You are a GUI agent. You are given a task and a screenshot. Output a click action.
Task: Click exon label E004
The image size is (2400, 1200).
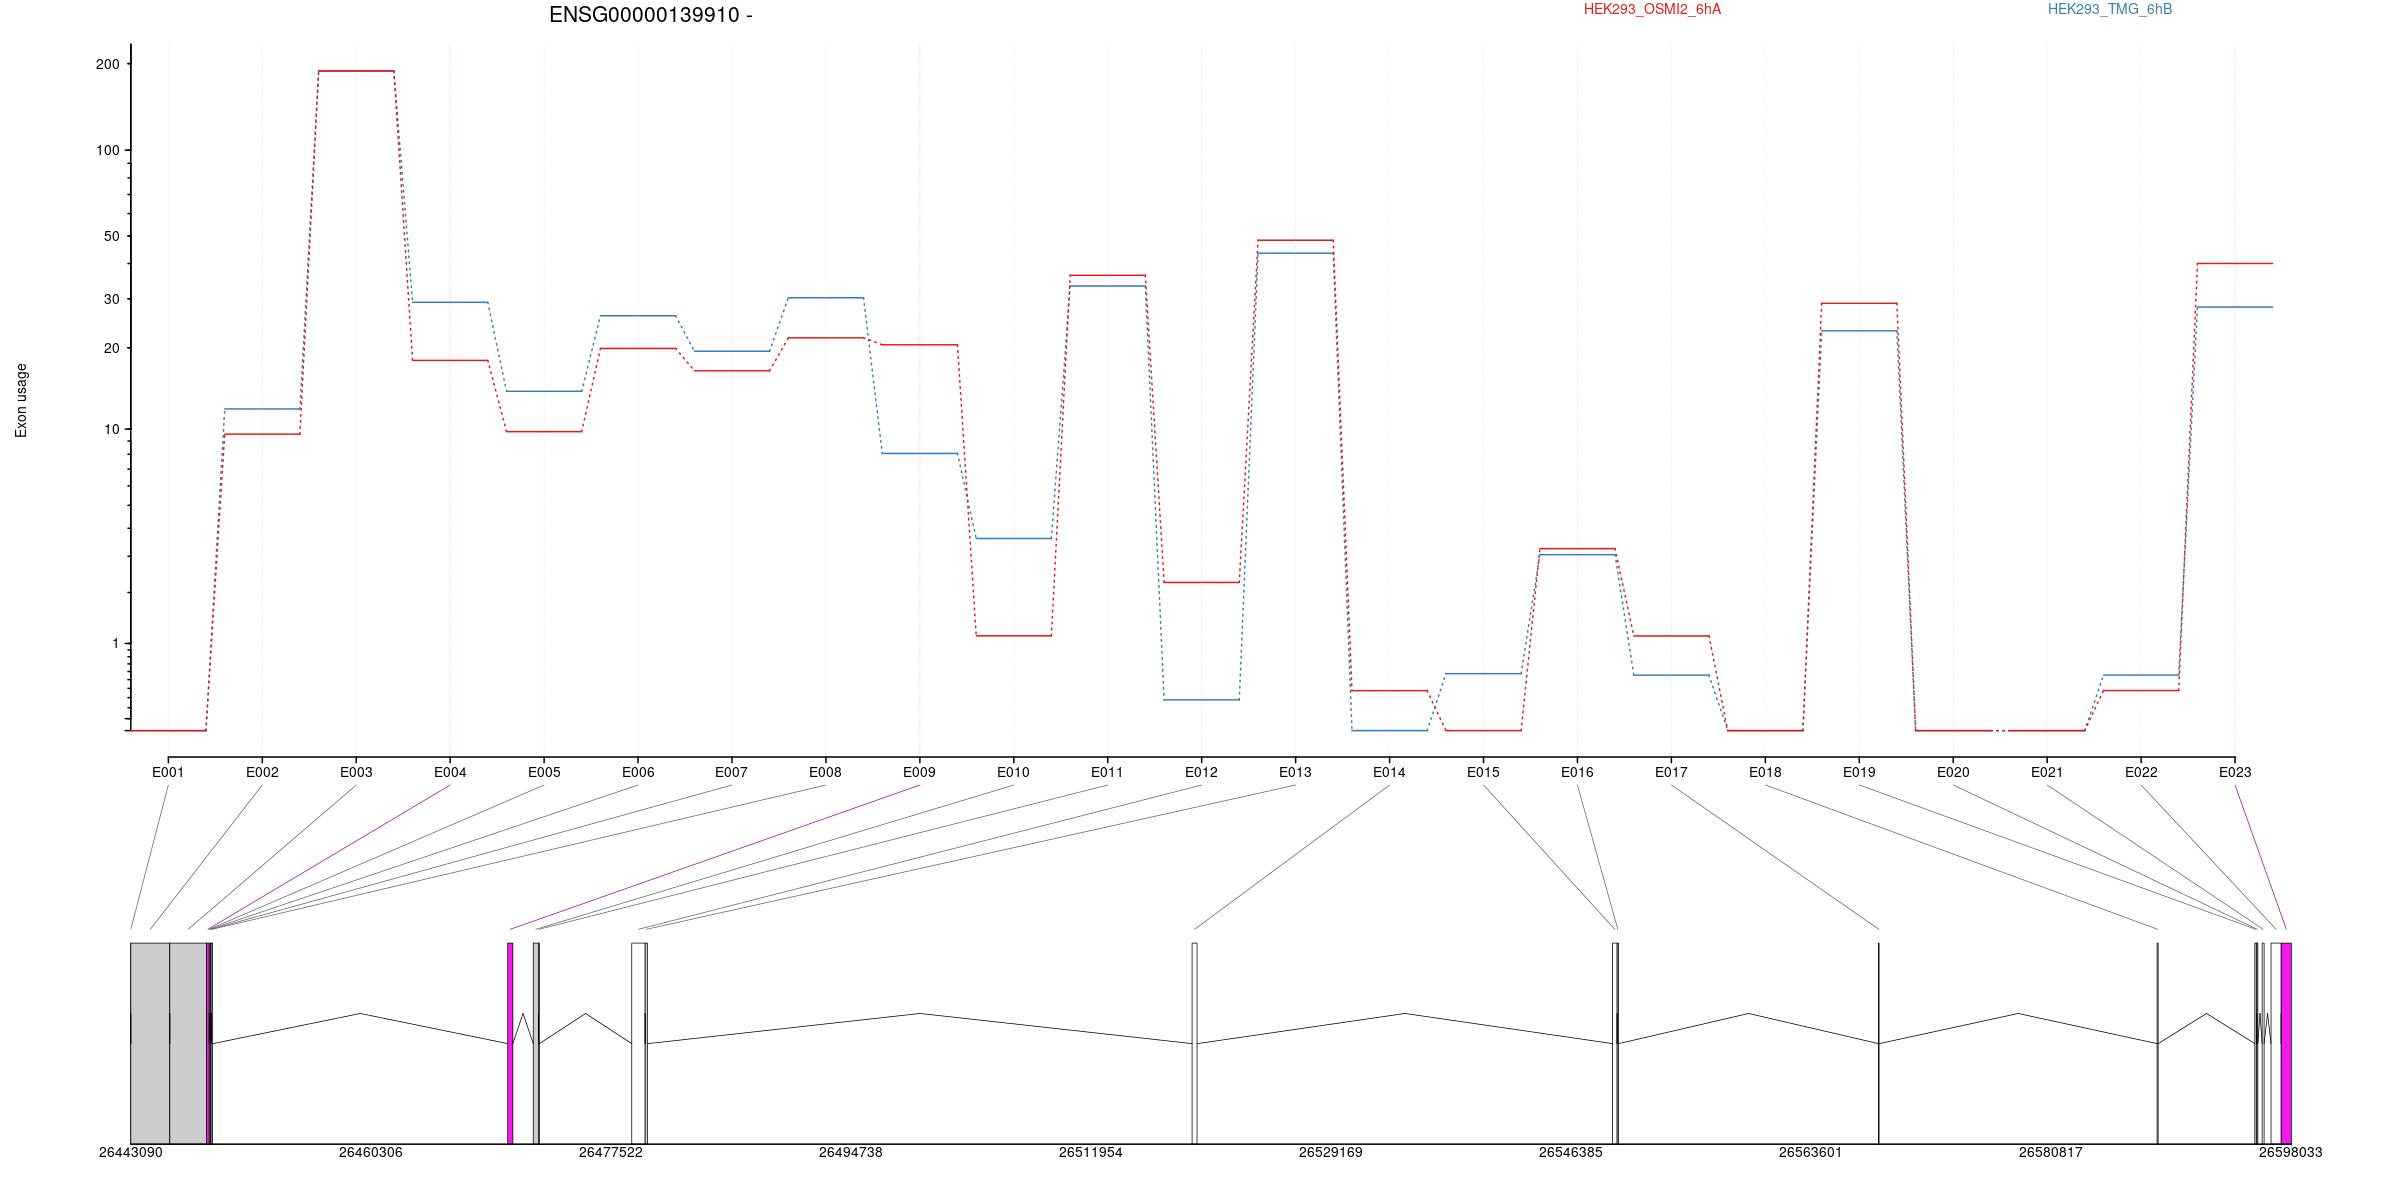point(450,772)
